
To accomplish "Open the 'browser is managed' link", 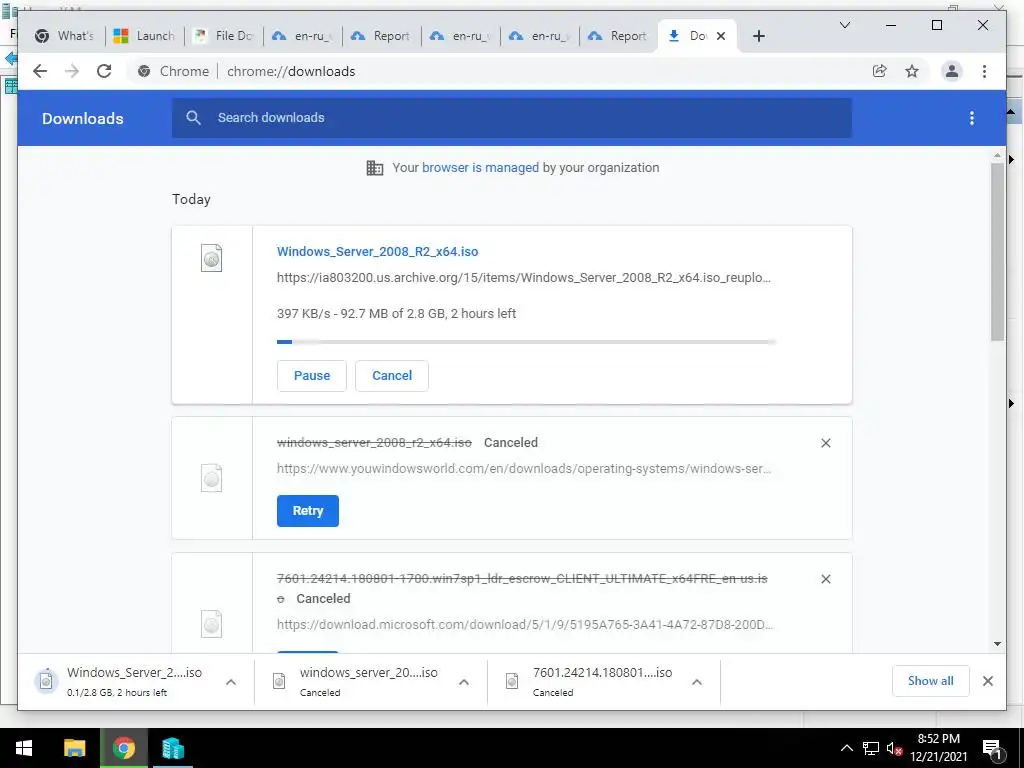I will pos(480,168).
